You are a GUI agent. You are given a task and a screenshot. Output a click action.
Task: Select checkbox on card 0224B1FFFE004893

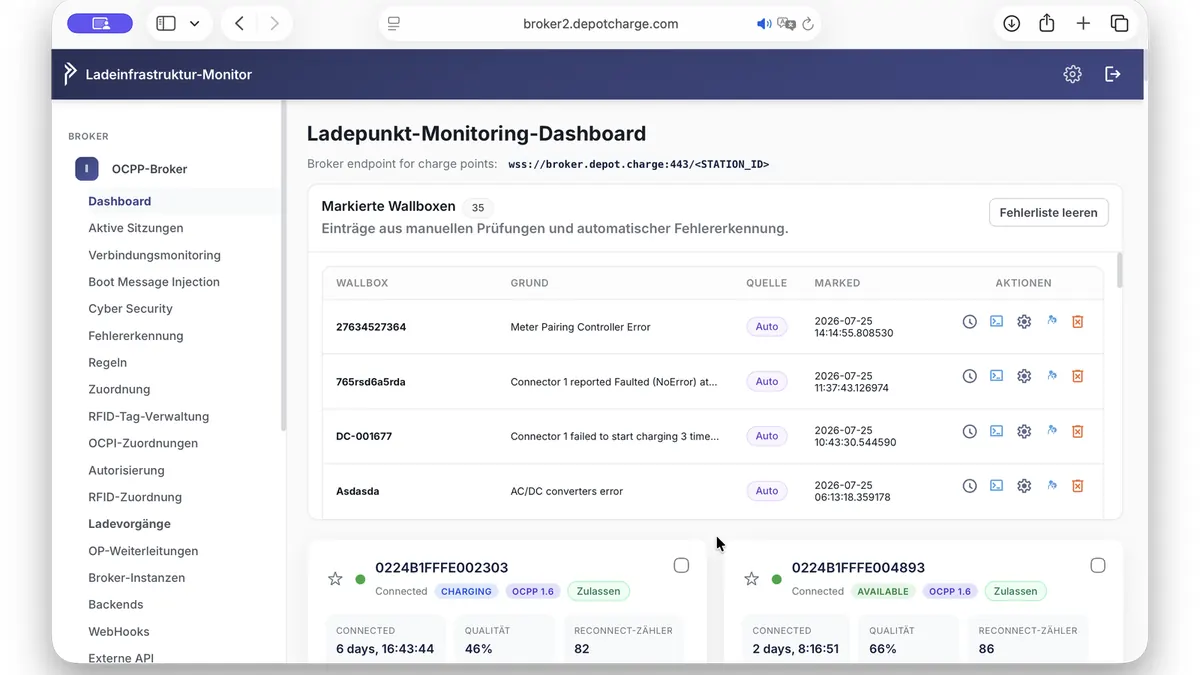point(1097,566)
